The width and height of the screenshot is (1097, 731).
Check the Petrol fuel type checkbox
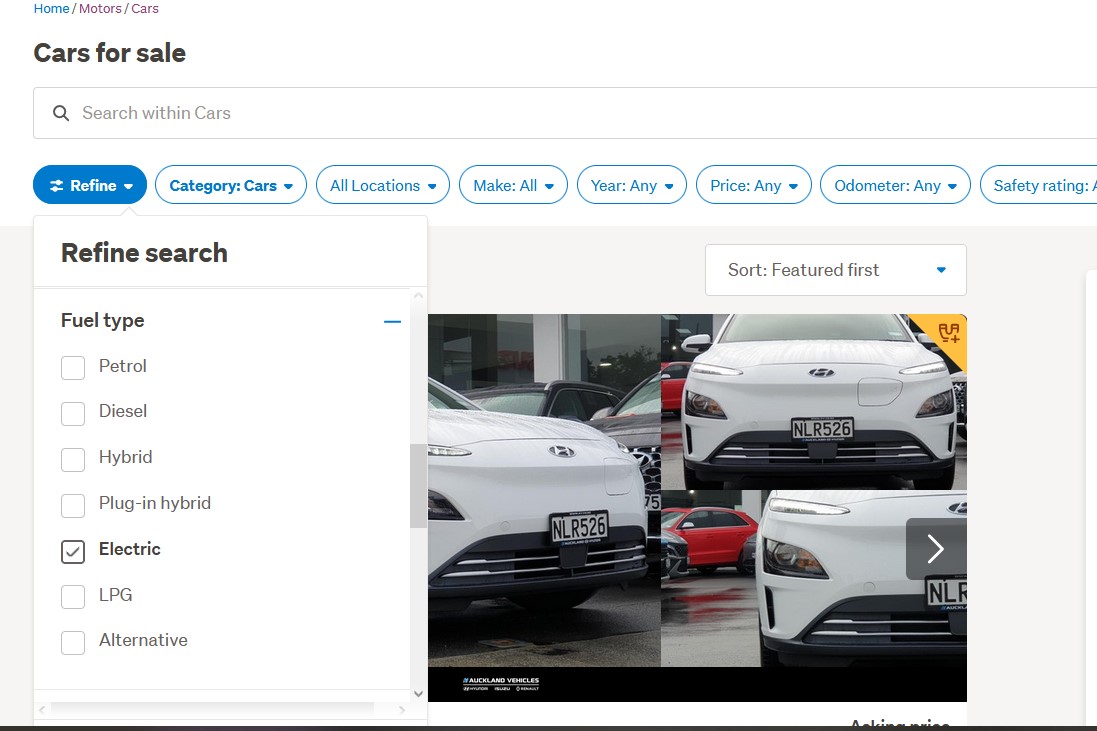[x=73, y=367]
